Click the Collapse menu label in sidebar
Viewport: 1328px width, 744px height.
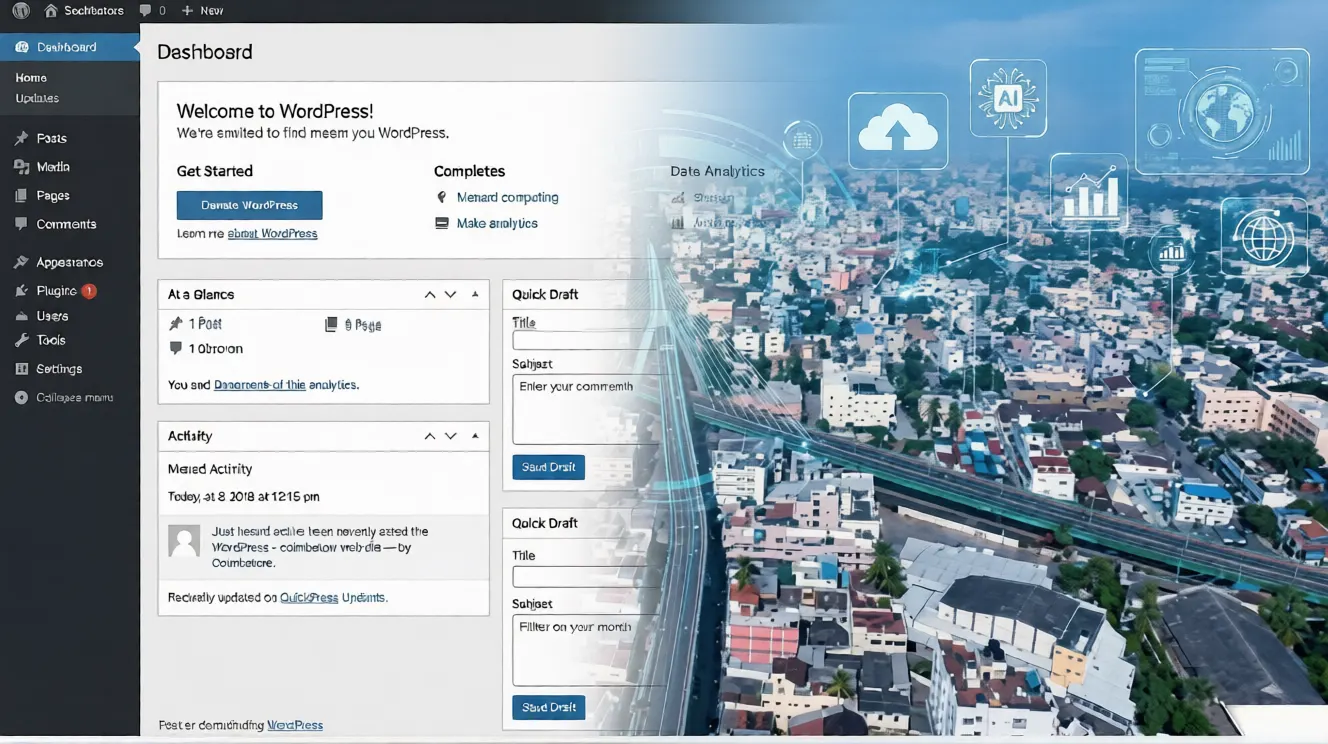(x=75, y=398)
